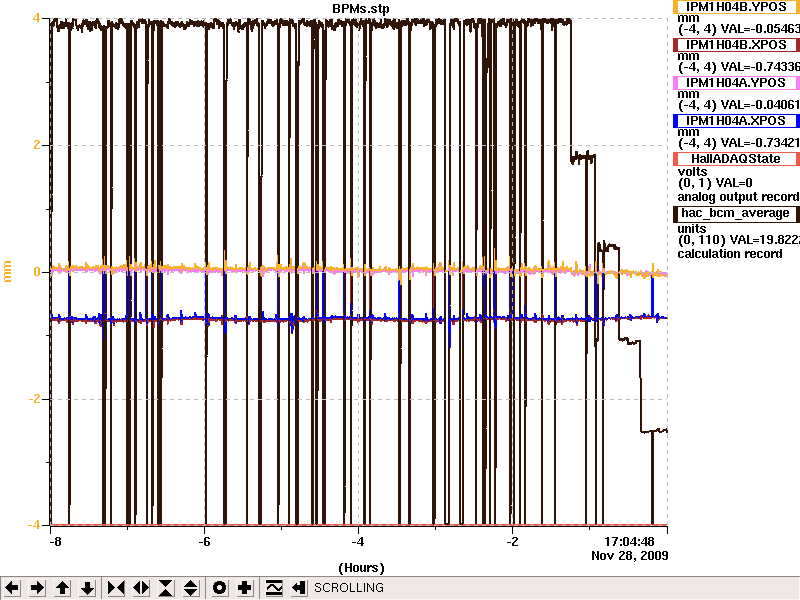The width and height of the screenshot is (800, 600).
Task: Click the VAL=-0.04061 reading for IPM1H04A.YPOS
Action: pyautogui.click(x=760, y=105)
